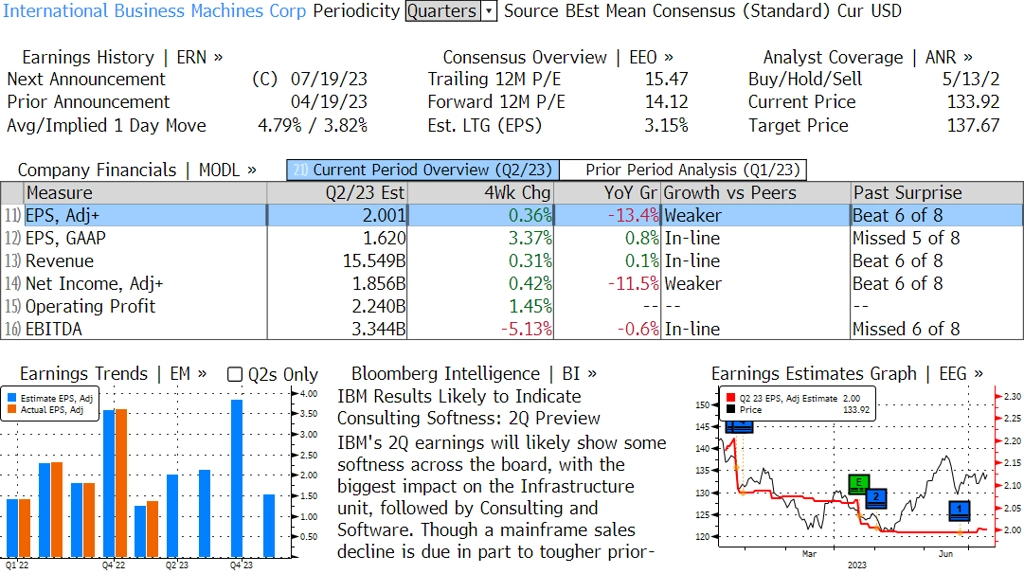Select the Revenue measure row
Viewport: 1024px width, 574px height.
512,261
